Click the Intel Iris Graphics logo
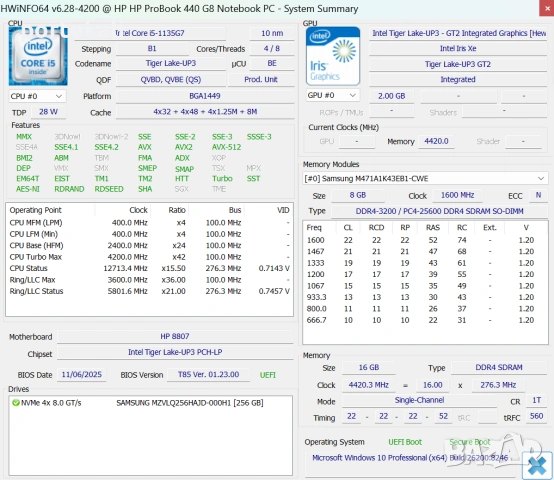Viewport: 554px width, 480px height. pos(333,56)
